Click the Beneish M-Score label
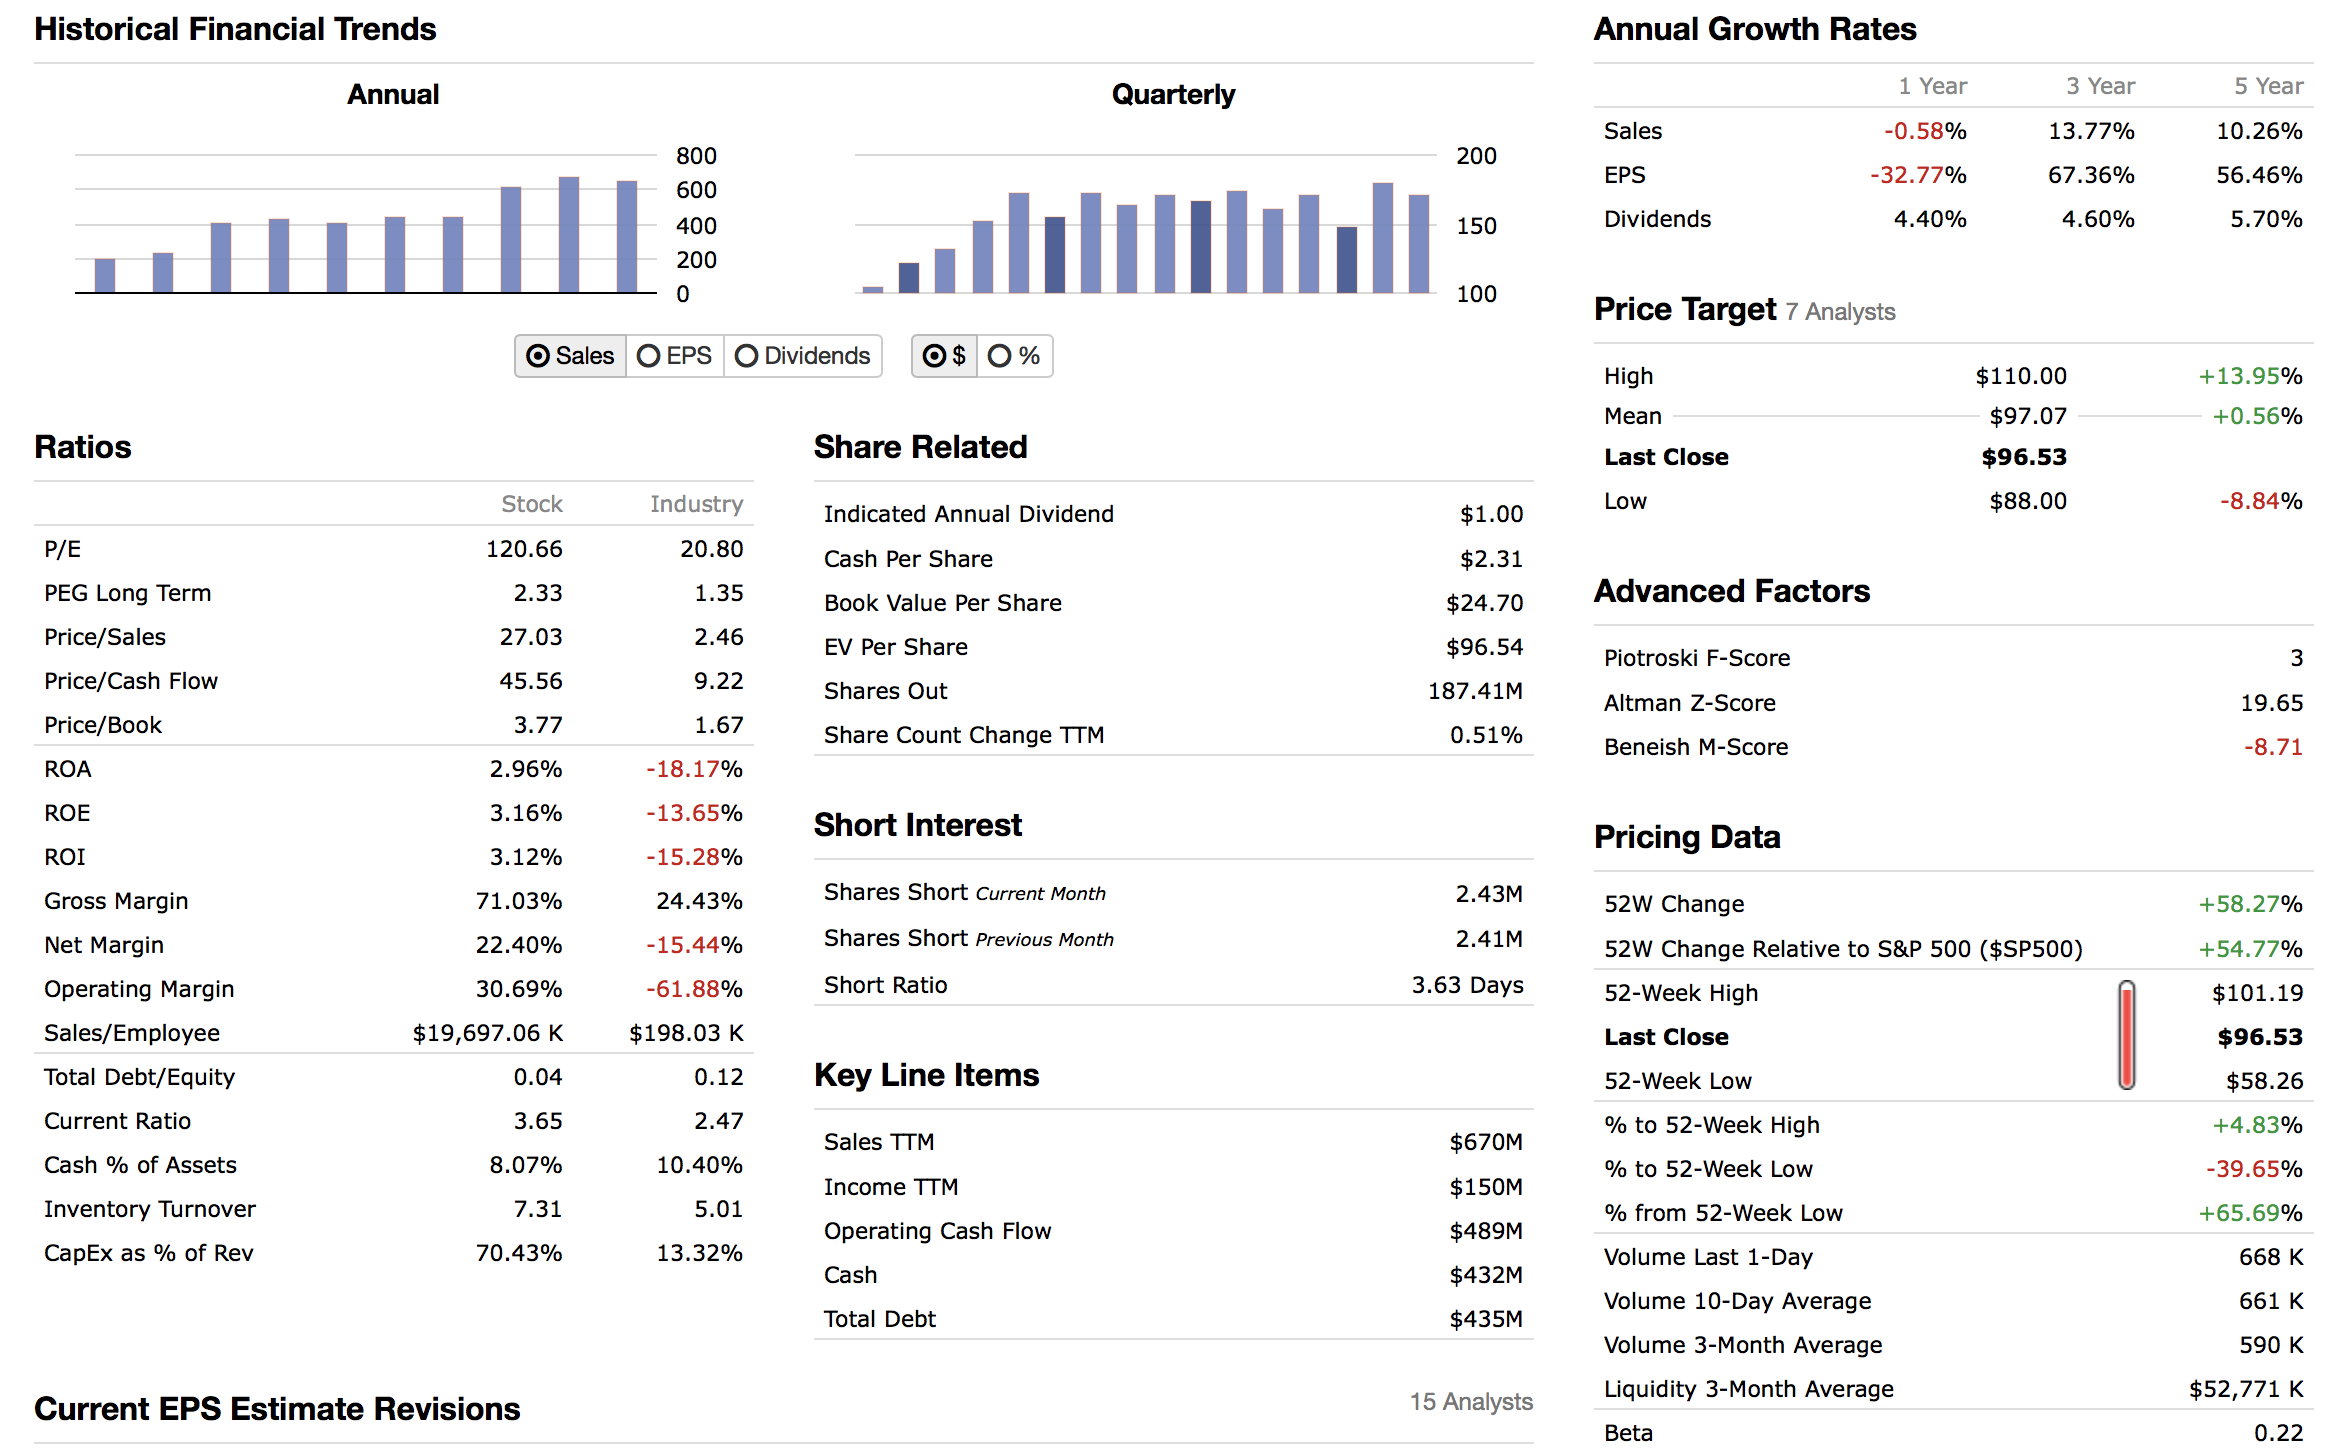 coord(1695,747)
